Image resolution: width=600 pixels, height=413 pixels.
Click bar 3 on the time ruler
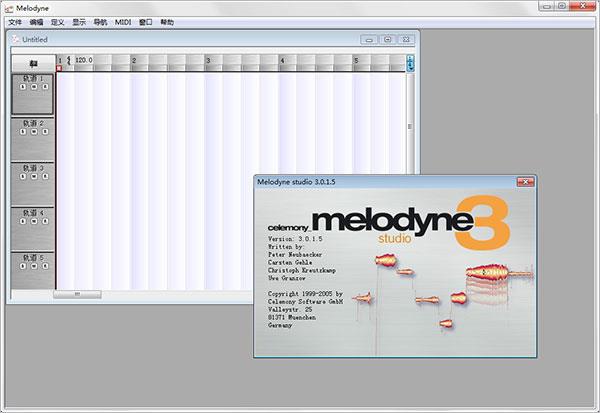(208, 60)
